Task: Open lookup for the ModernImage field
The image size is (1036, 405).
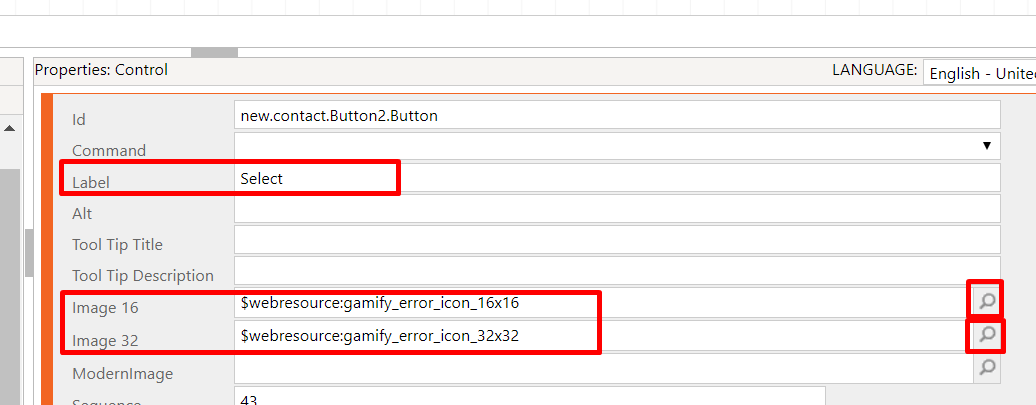Action: pyautogui.click(x=986, y=368)
